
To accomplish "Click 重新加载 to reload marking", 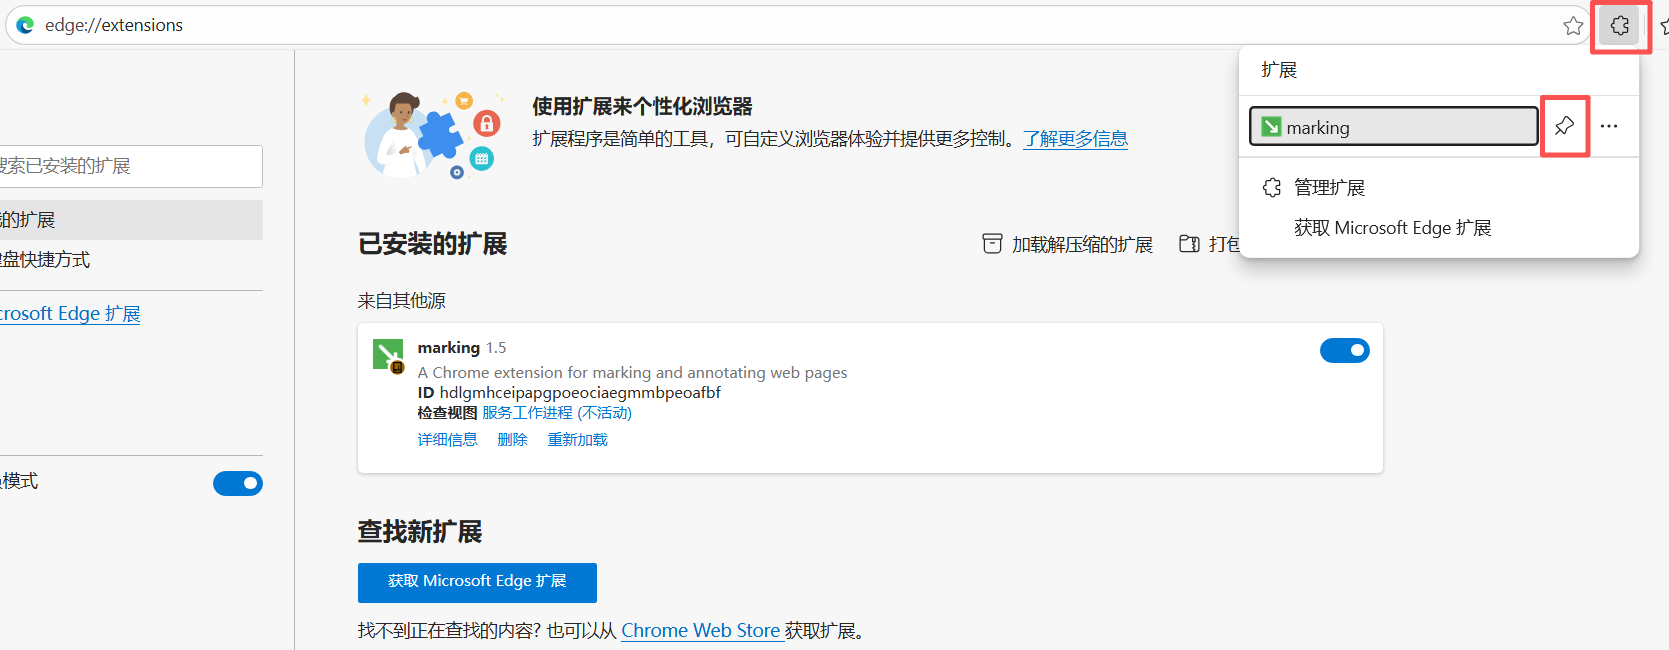I will click(577, 440).
